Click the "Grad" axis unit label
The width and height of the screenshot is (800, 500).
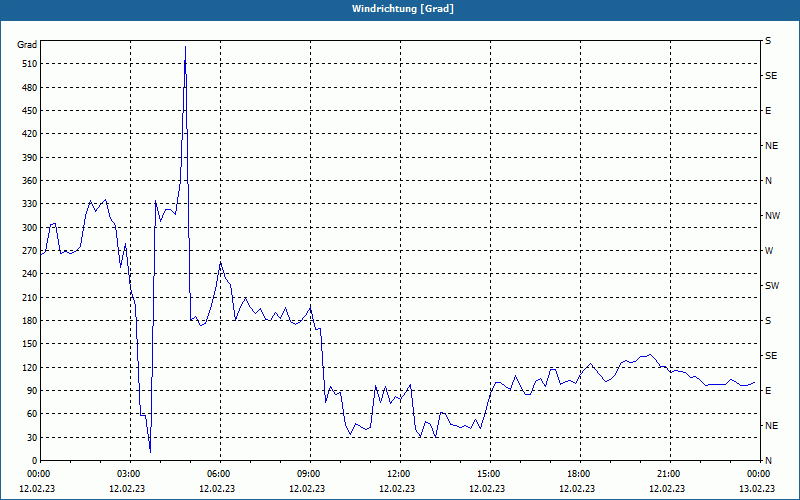click(x=27, y=45)
